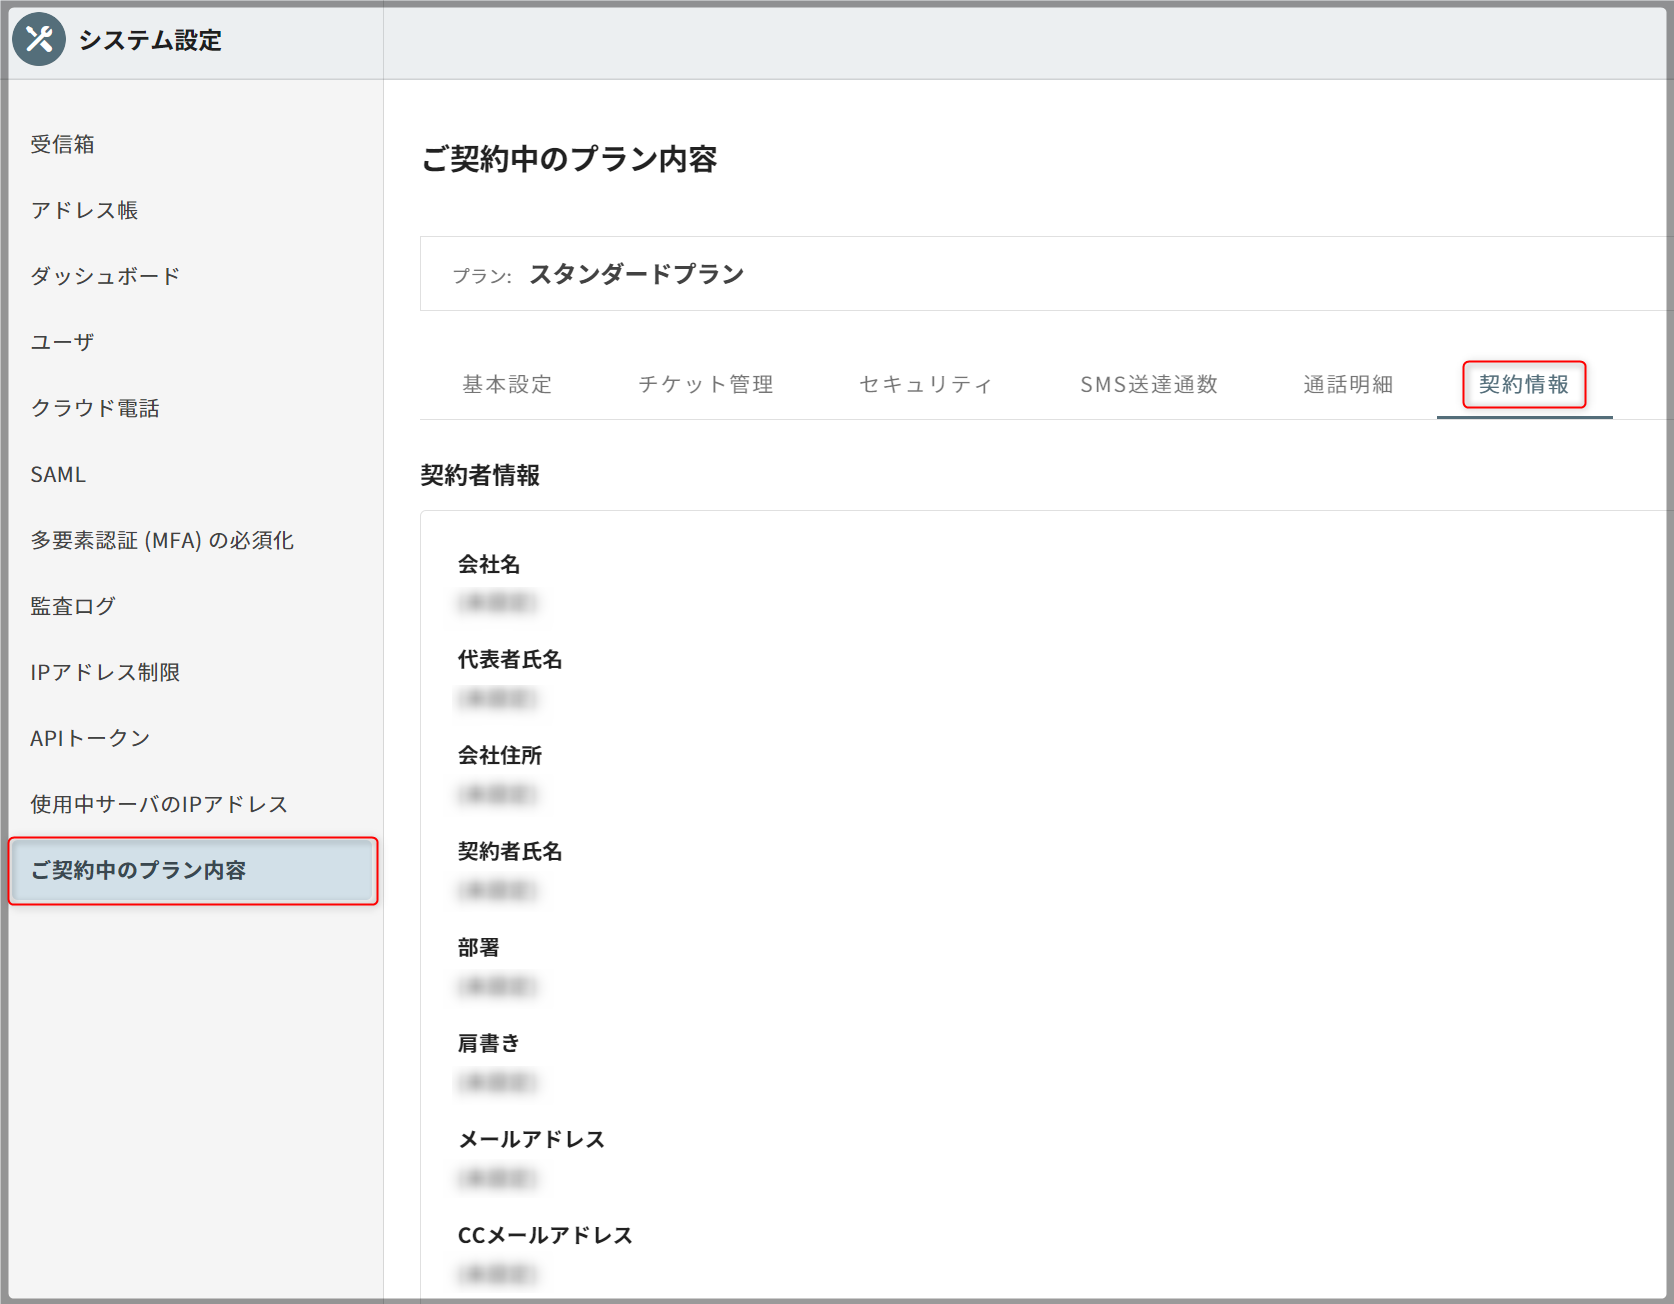Select the 契約情報 tab
This screenshot has width=1674, height=1304.
(x=1524, y=384)
